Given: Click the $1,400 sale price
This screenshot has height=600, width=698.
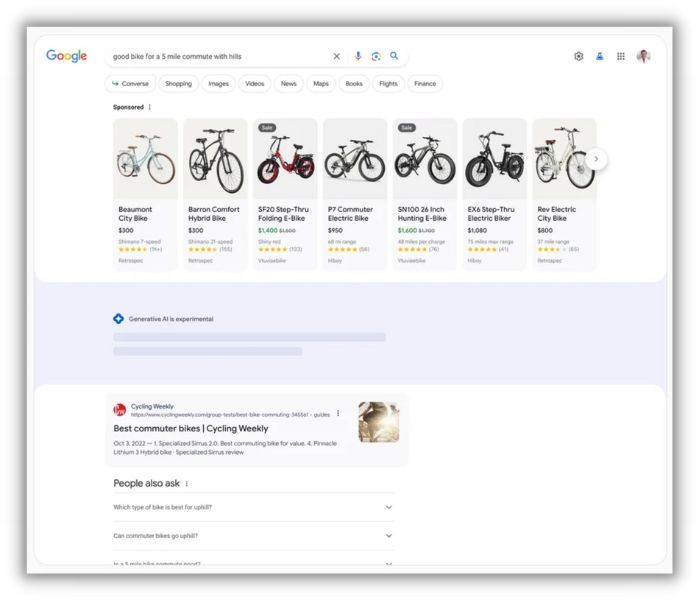Looking at the screenshot, I should [x=268, y=230].
